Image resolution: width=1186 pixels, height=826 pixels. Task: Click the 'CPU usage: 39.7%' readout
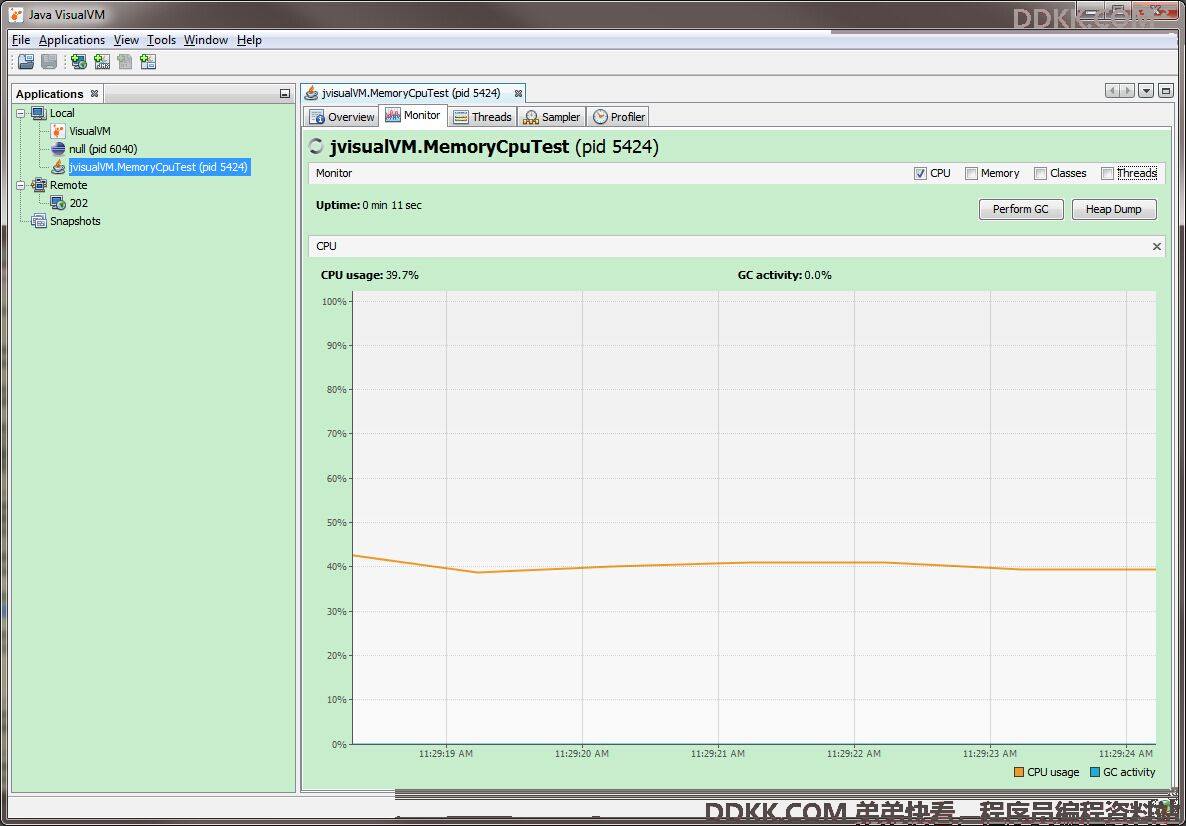[370, 275]
